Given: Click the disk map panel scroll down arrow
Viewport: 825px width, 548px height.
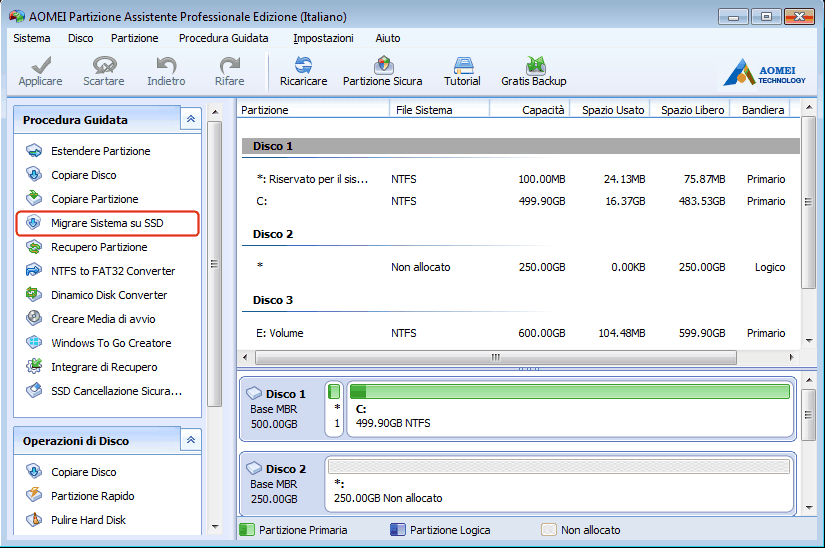Looking at the screenshot, I should 809,508.
